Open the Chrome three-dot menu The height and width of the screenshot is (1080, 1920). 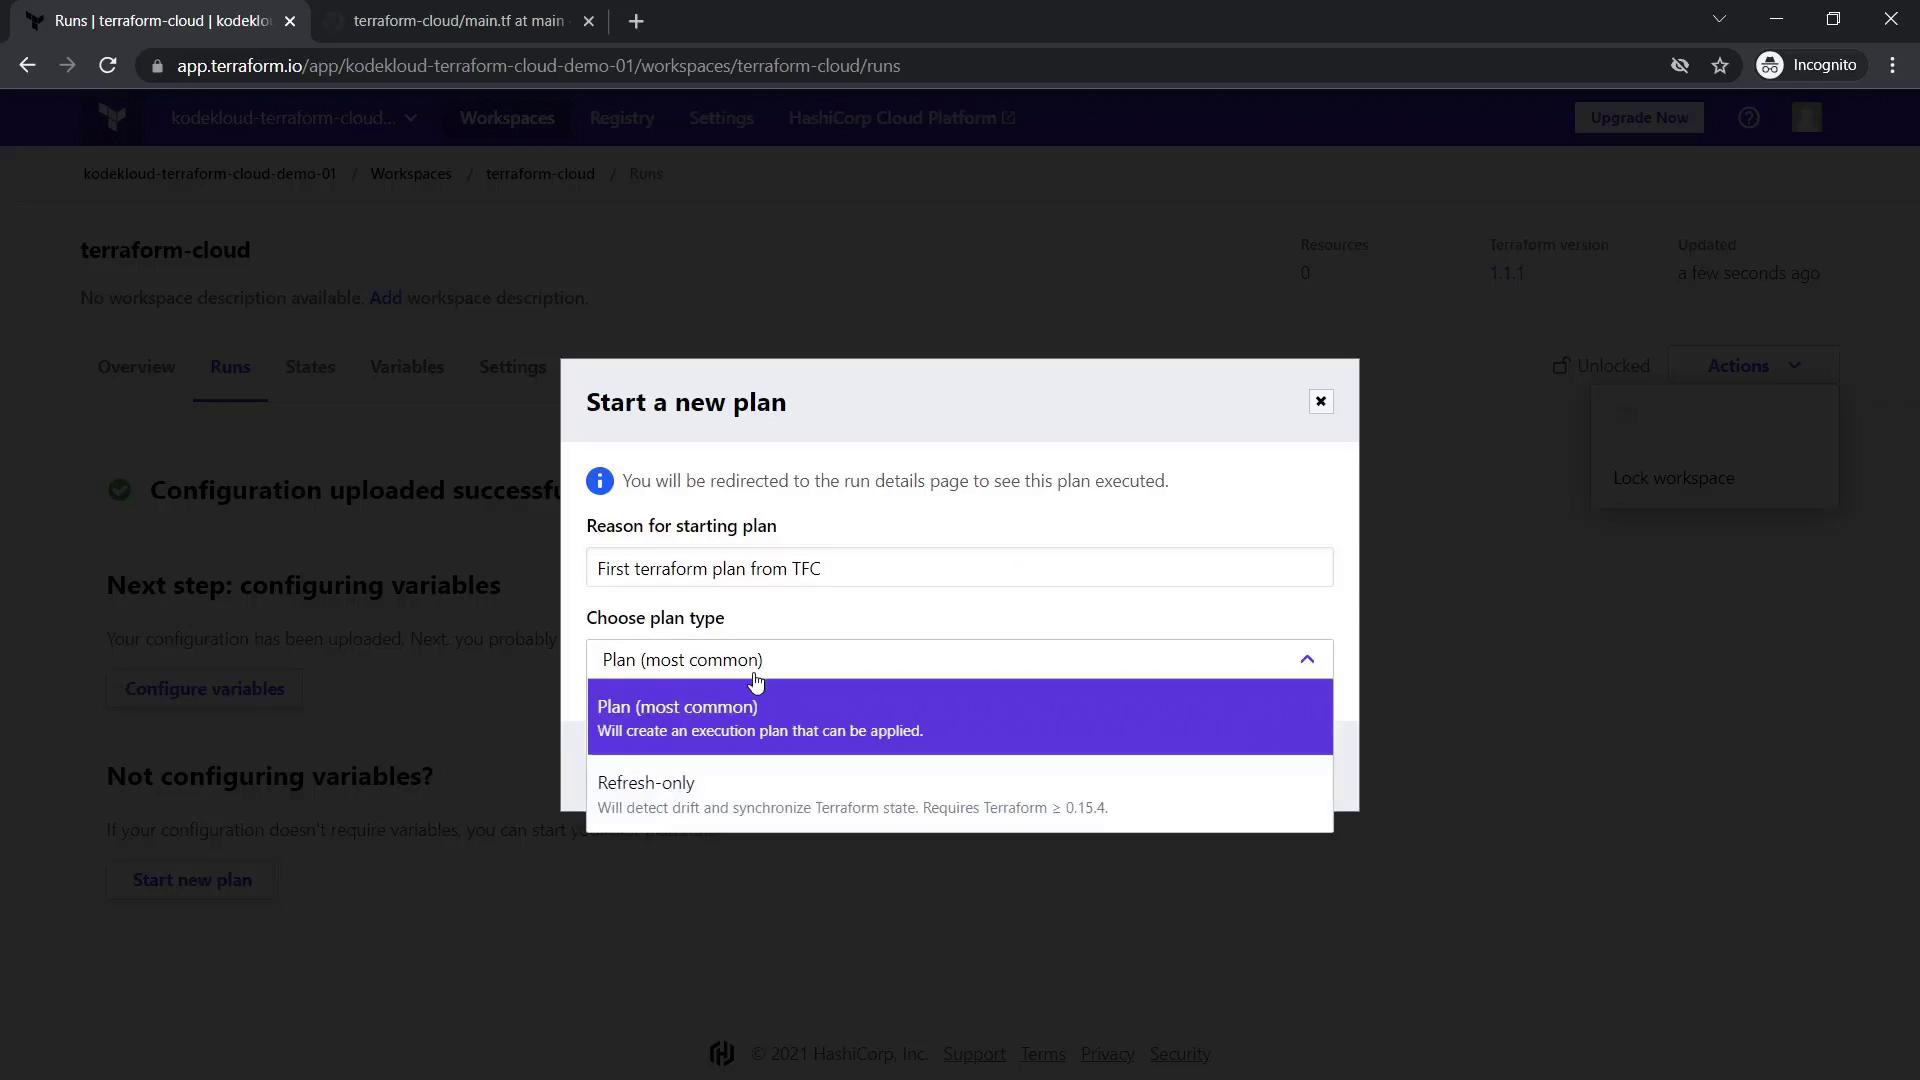[1892, 66]
